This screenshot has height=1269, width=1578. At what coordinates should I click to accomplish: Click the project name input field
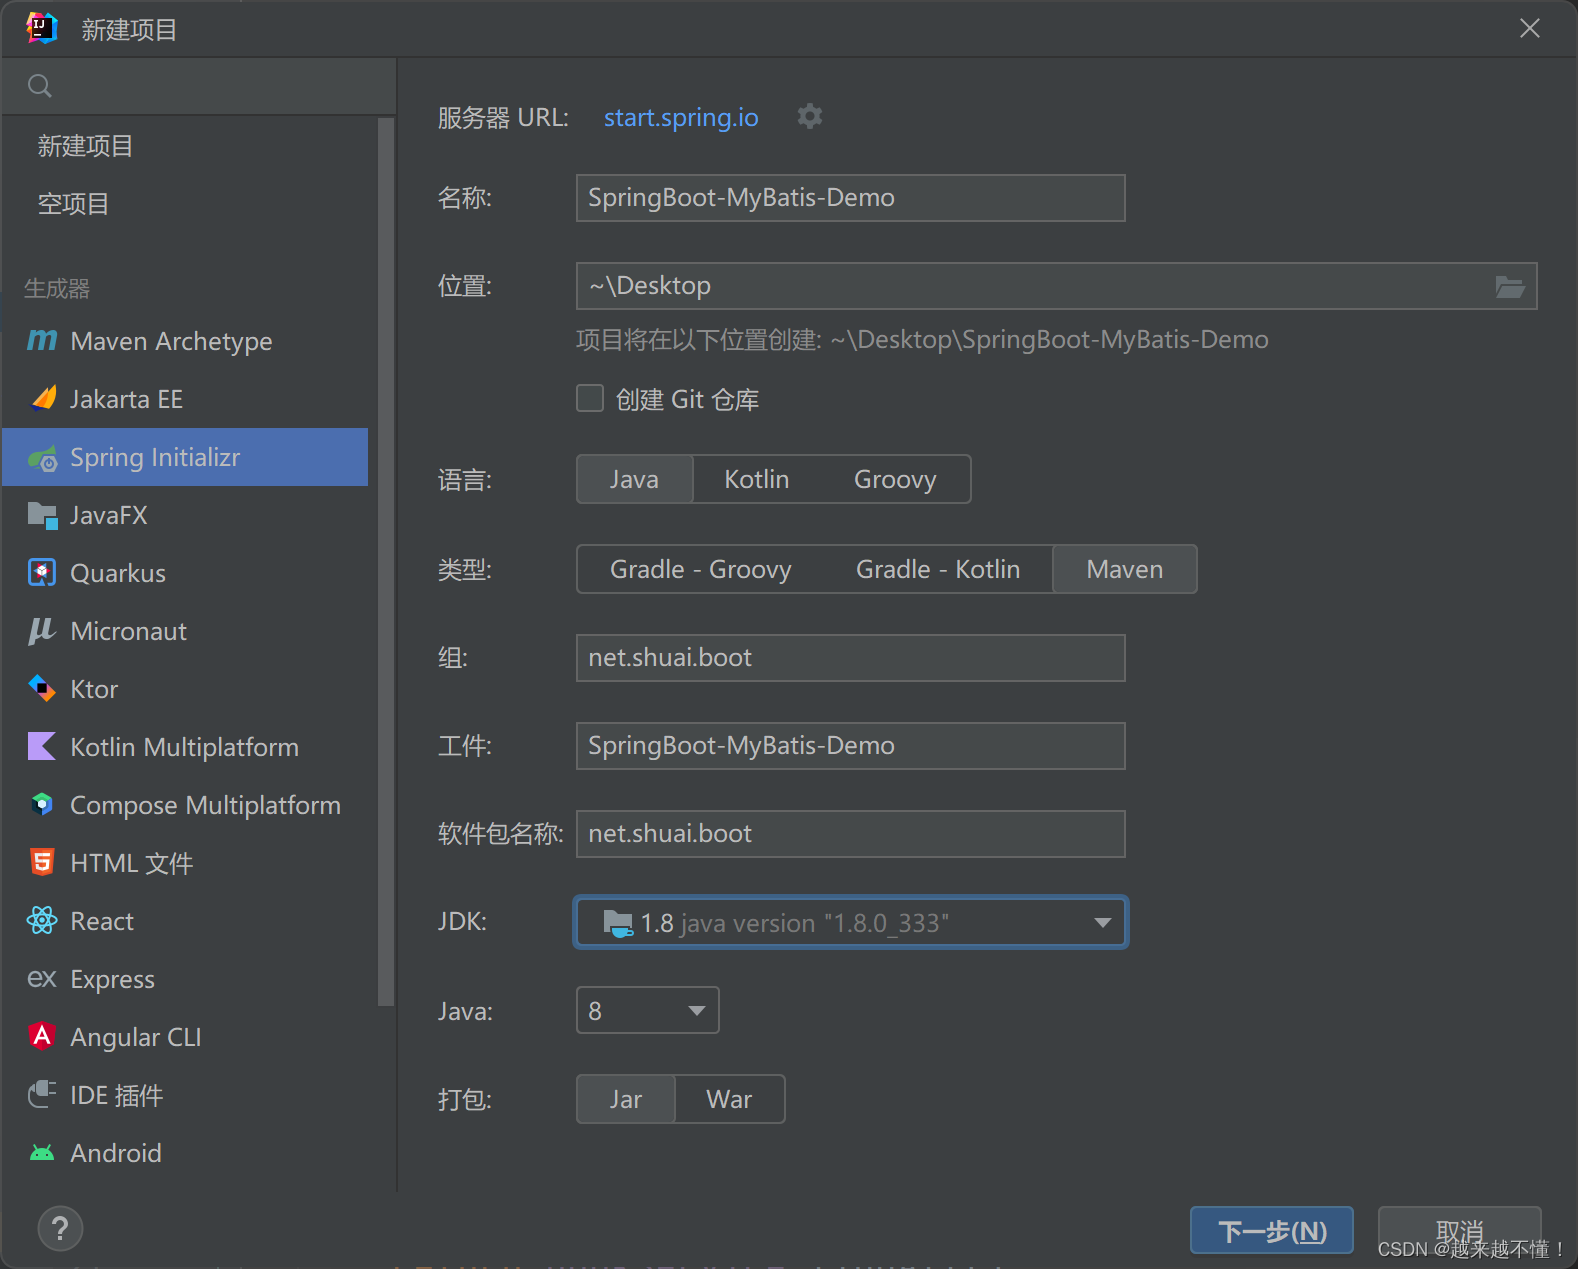coord(851,198)
